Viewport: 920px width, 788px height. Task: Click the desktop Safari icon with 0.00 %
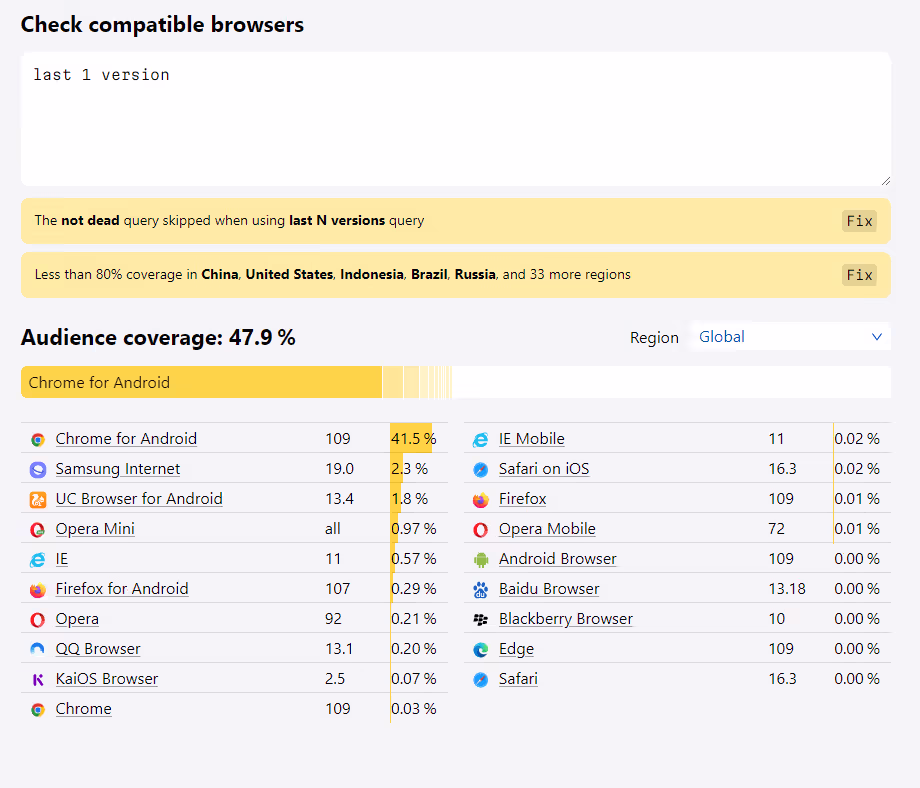coord(481,679)
